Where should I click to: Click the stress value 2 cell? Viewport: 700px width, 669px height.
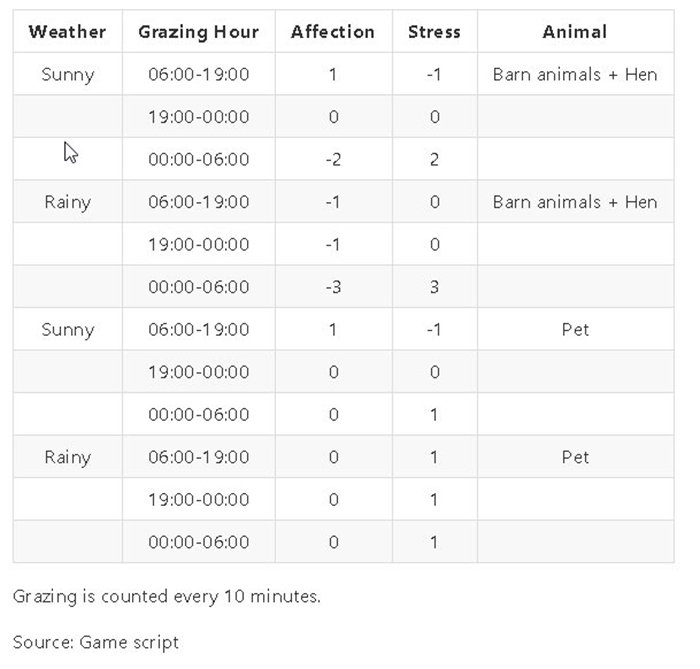coord(434,159)
